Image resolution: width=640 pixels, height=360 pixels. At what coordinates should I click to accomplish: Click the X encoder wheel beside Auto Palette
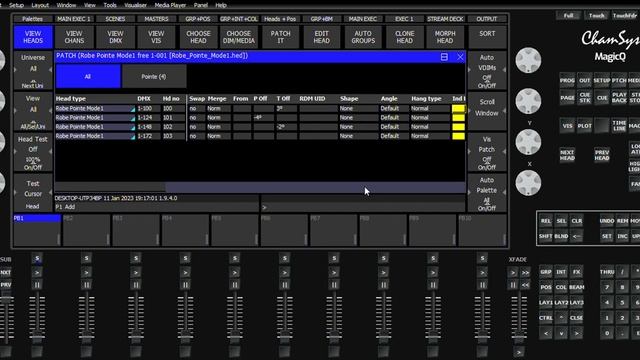(x=528, y=182)
